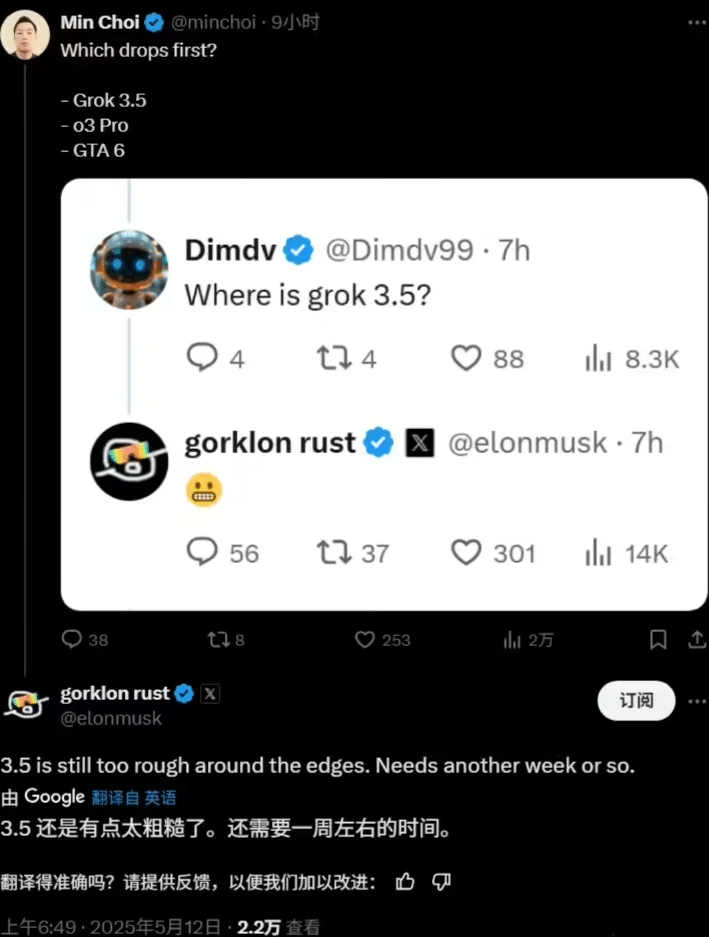Like Min Choi's post with 253 likes
The height and width of the screenshot is (937, 709).
(382, 640)
